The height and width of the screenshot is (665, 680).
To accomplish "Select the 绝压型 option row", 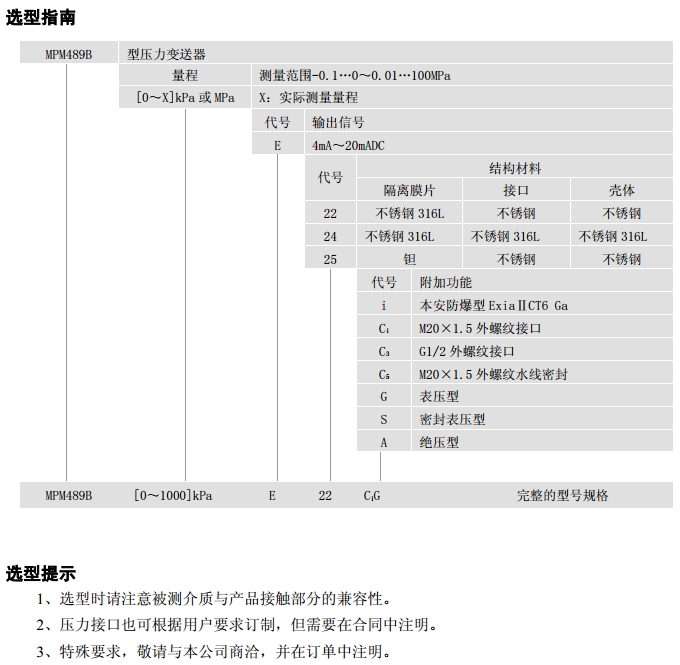I will [x=439, y=442].
